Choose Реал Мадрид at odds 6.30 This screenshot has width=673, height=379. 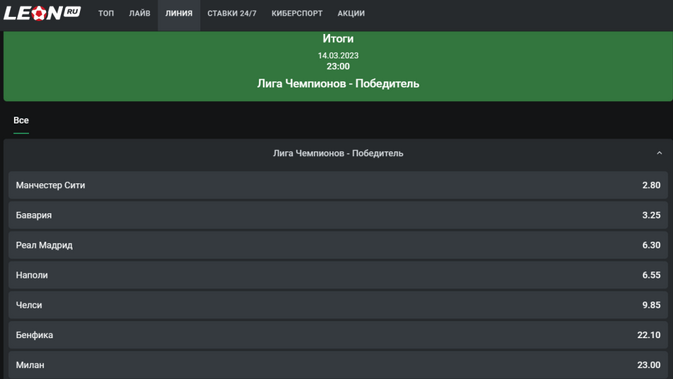pos(338,245)
